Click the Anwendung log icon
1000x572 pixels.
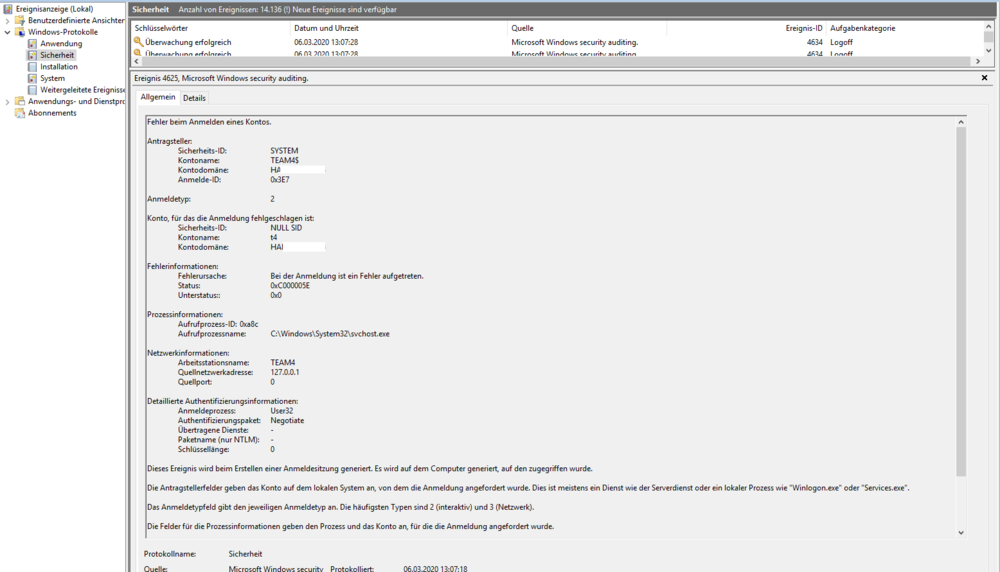[x=33, y=44]
